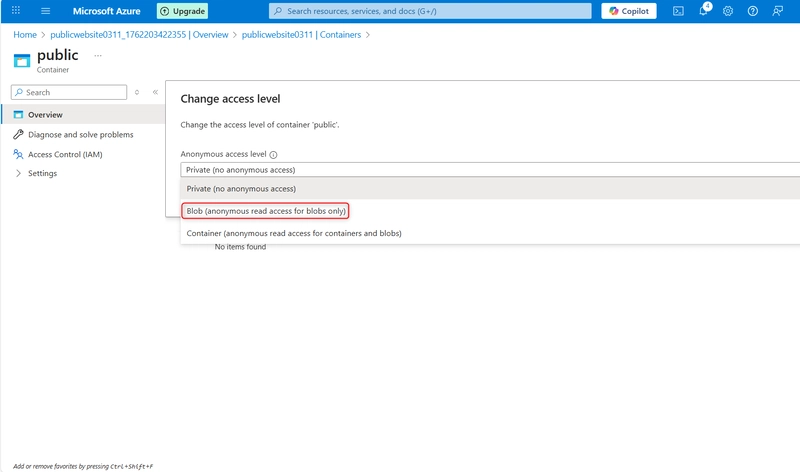Open the notifications bell
Screen dimensions: 800x472
(703, 11)
